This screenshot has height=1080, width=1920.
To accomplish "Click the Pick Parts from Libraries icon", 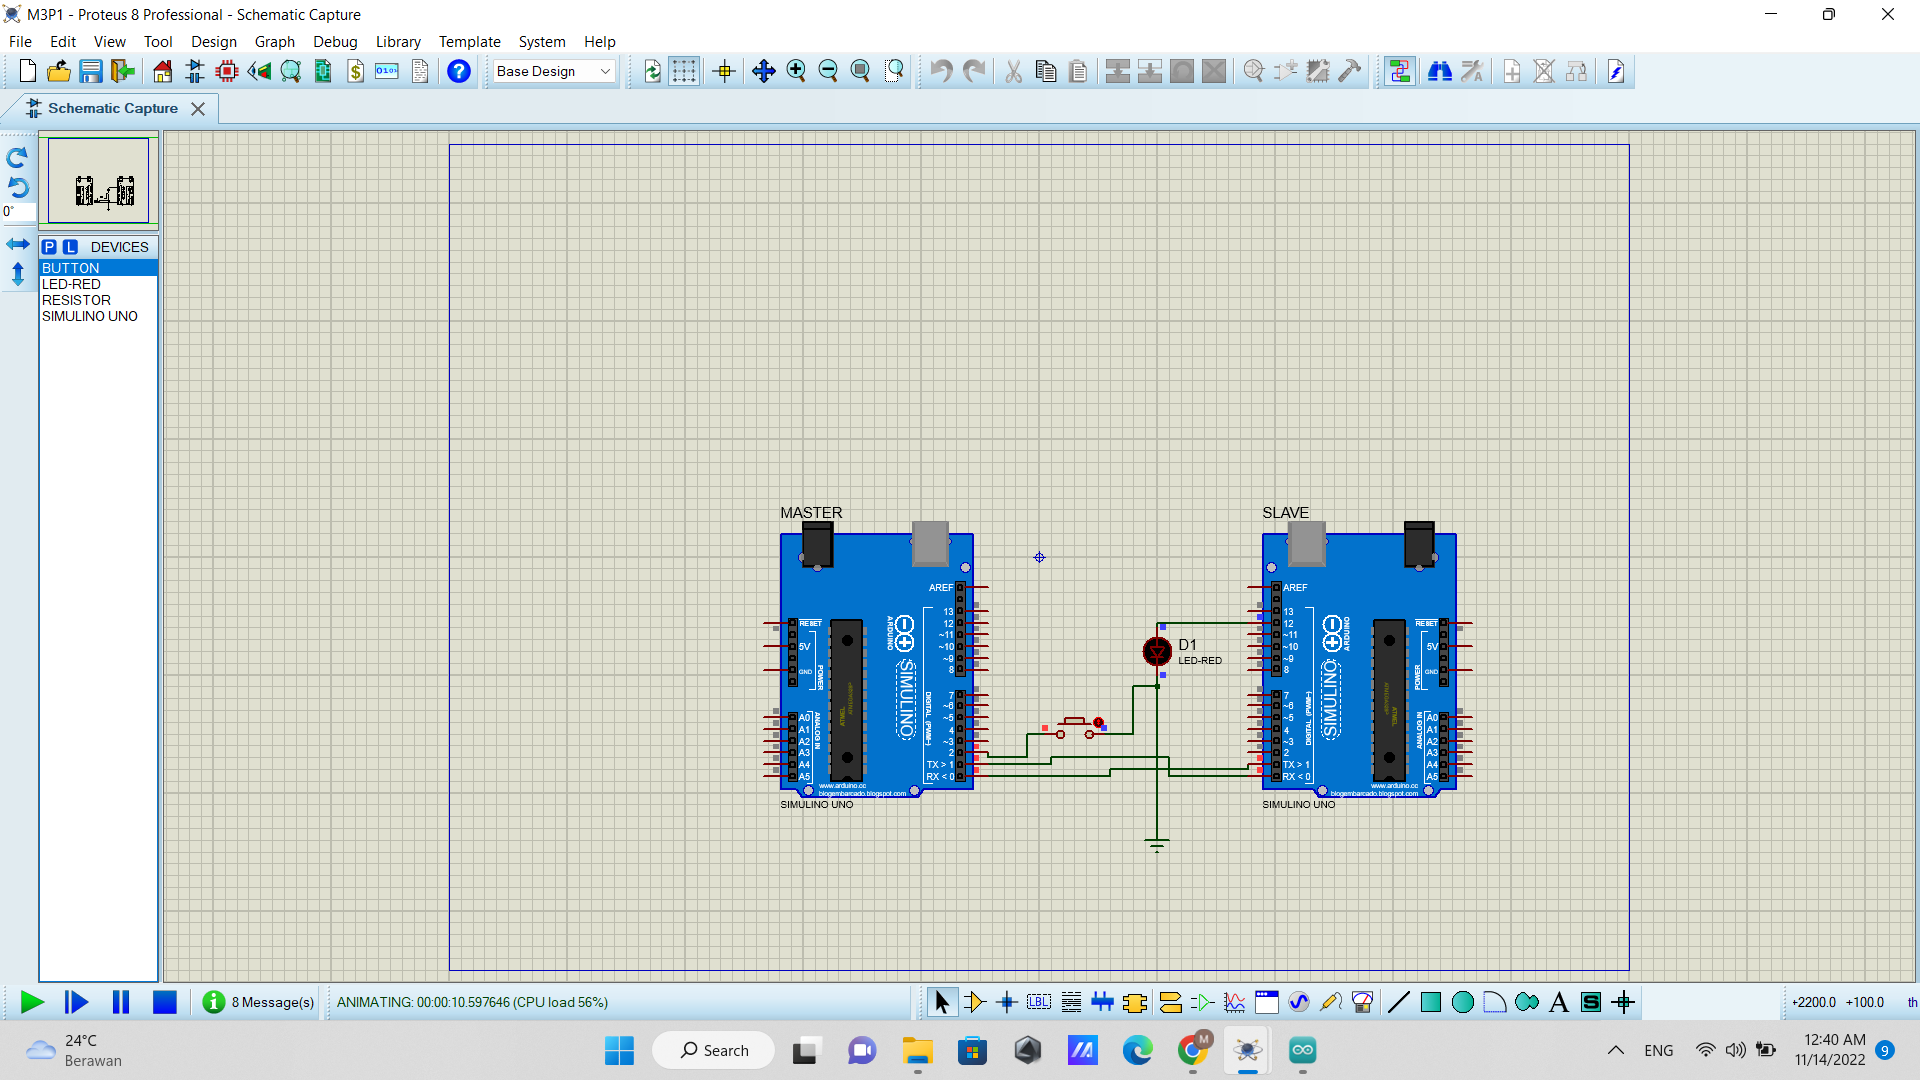I will (x=1254, y=71).
